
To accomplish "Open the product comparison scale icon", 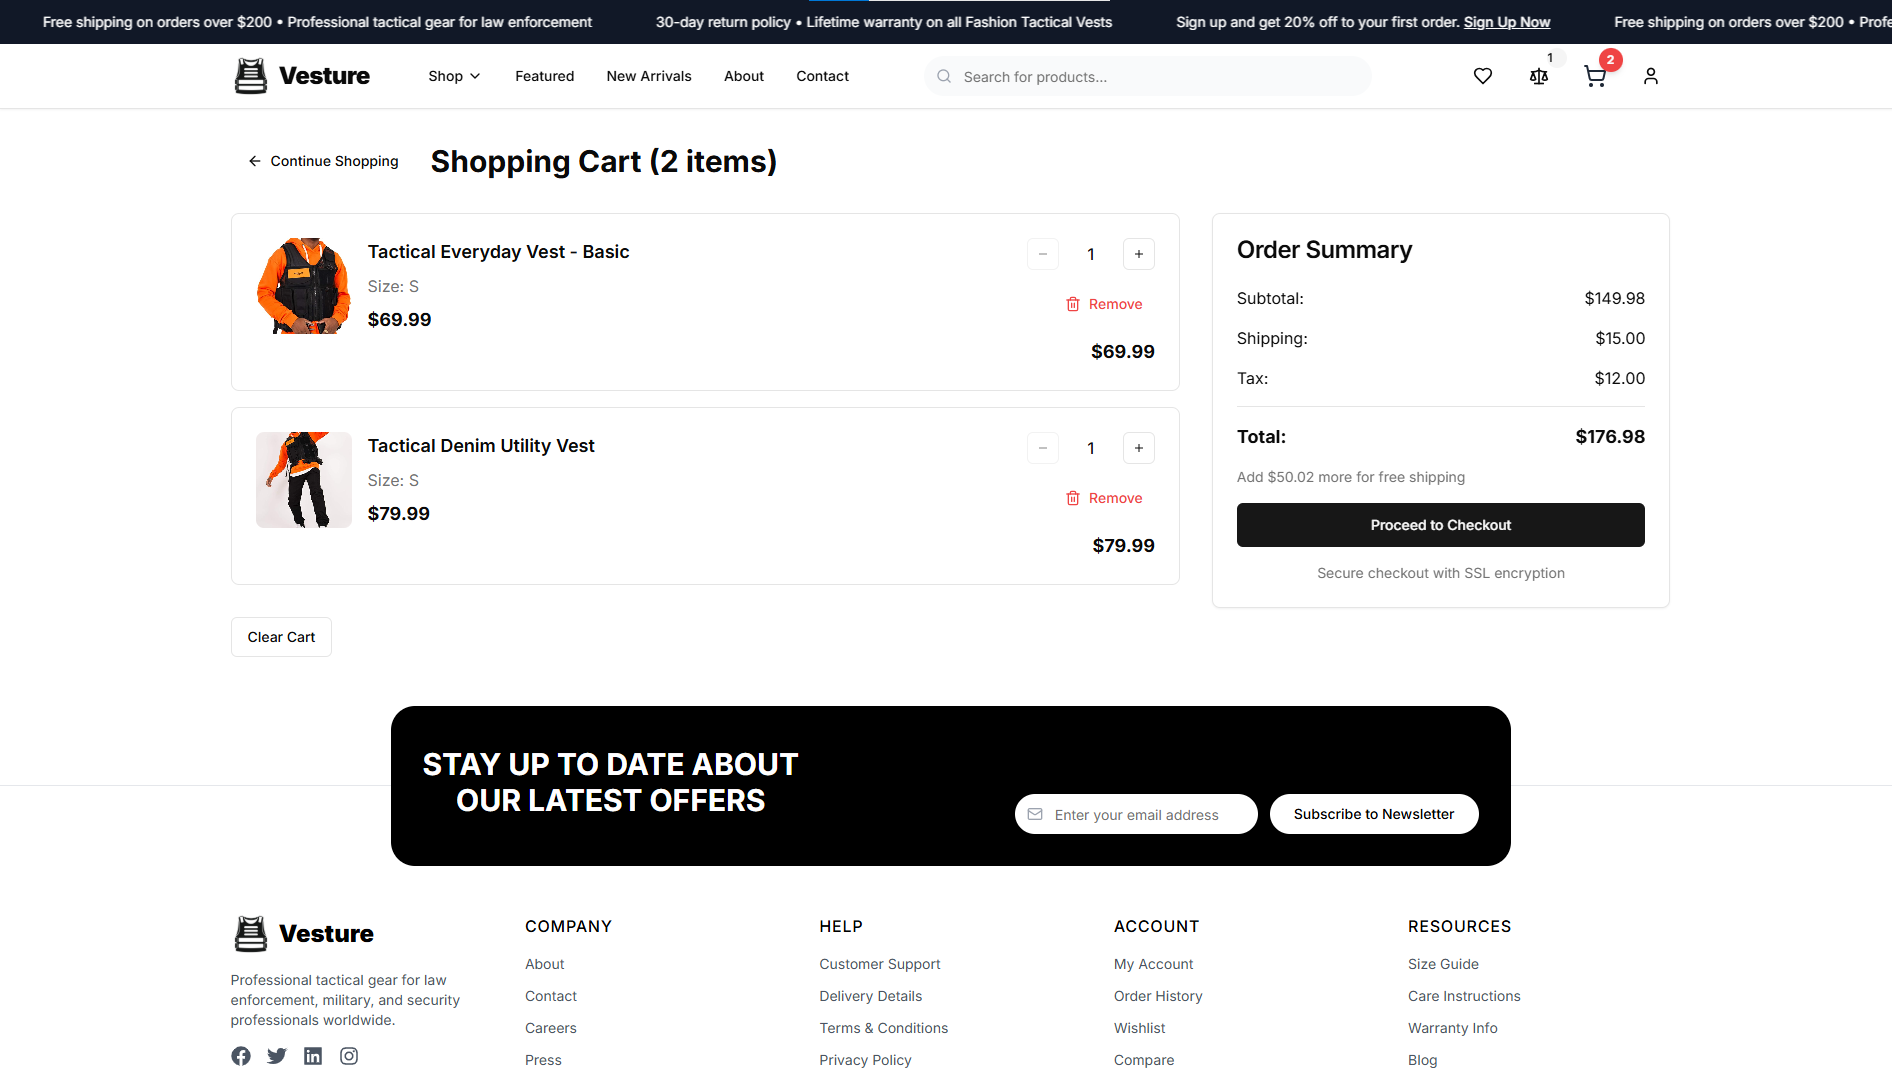I will click(1538, 75).
